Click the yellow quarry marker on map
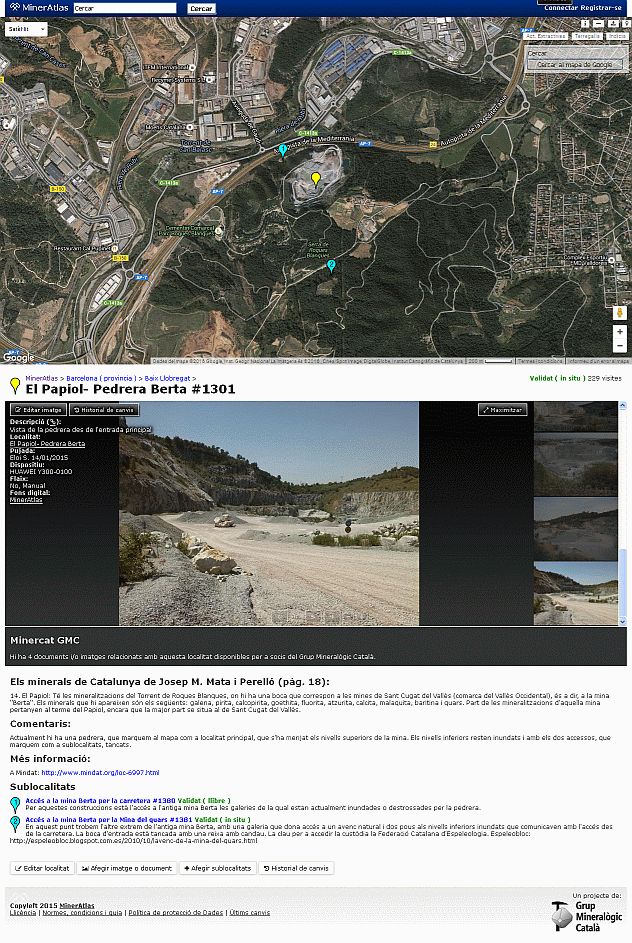Screen dimensions: 632x943 click(x=316, y=178)
